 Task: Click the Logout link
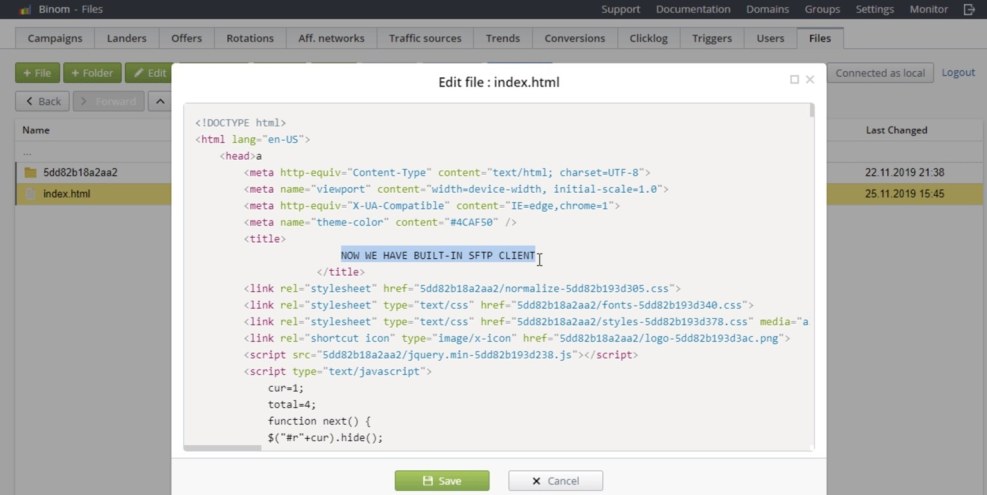click(x=958, y=73)
